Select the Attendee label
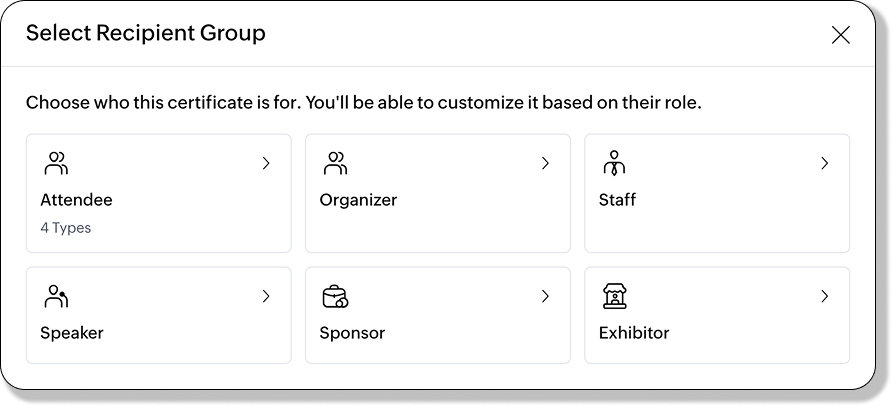The height and width of the screenshot is (406, 892). 76,200
